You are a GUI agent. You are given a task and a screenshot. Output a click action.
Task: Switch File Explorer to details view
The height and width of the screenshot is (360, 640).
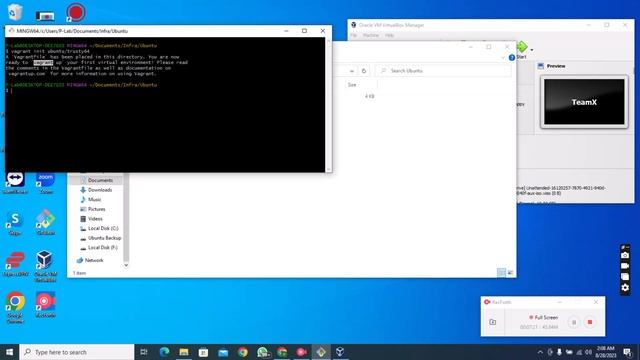point(501,272)
